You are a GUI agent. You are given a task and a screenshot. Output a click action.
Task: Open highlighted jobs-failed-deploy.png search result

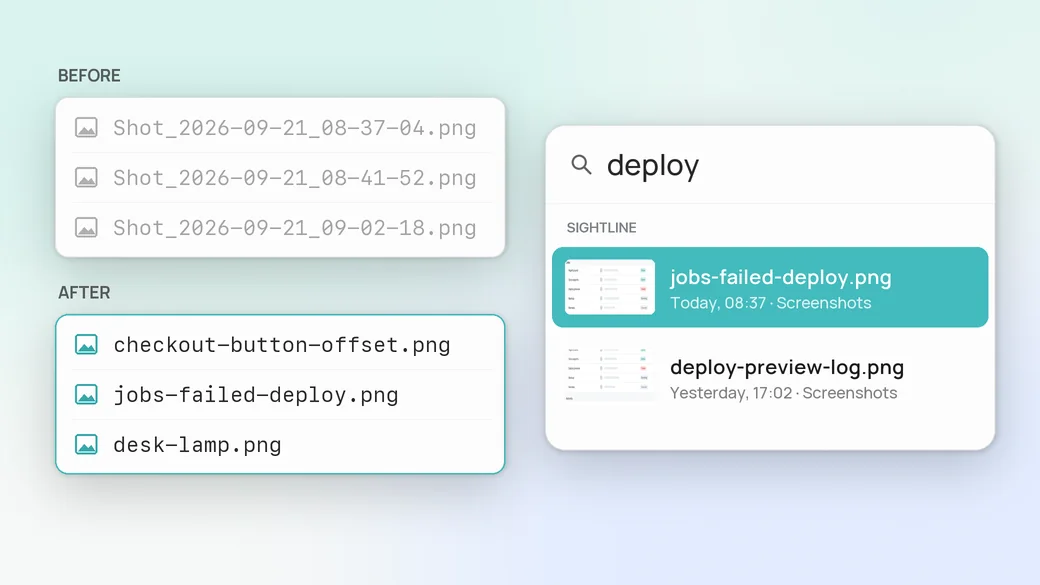pos(770,287)
